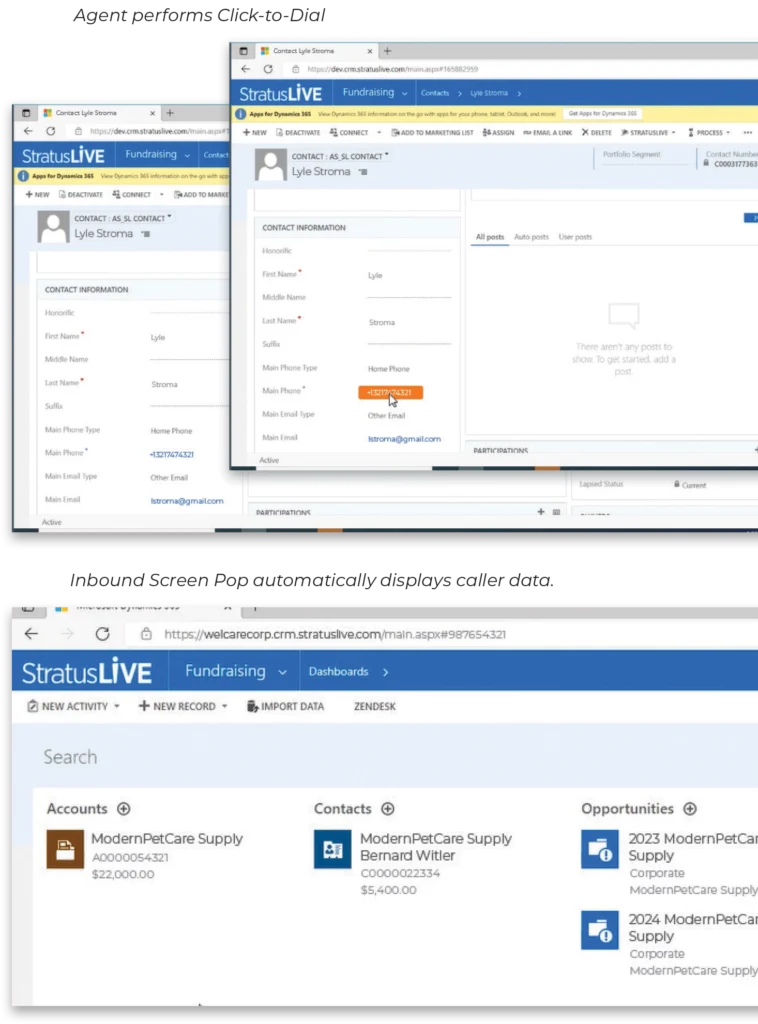Image resolution: width=758 pixels, height=1024 pixels.
Task: Reload page in back-left Contact window
Action: [50, 131]
